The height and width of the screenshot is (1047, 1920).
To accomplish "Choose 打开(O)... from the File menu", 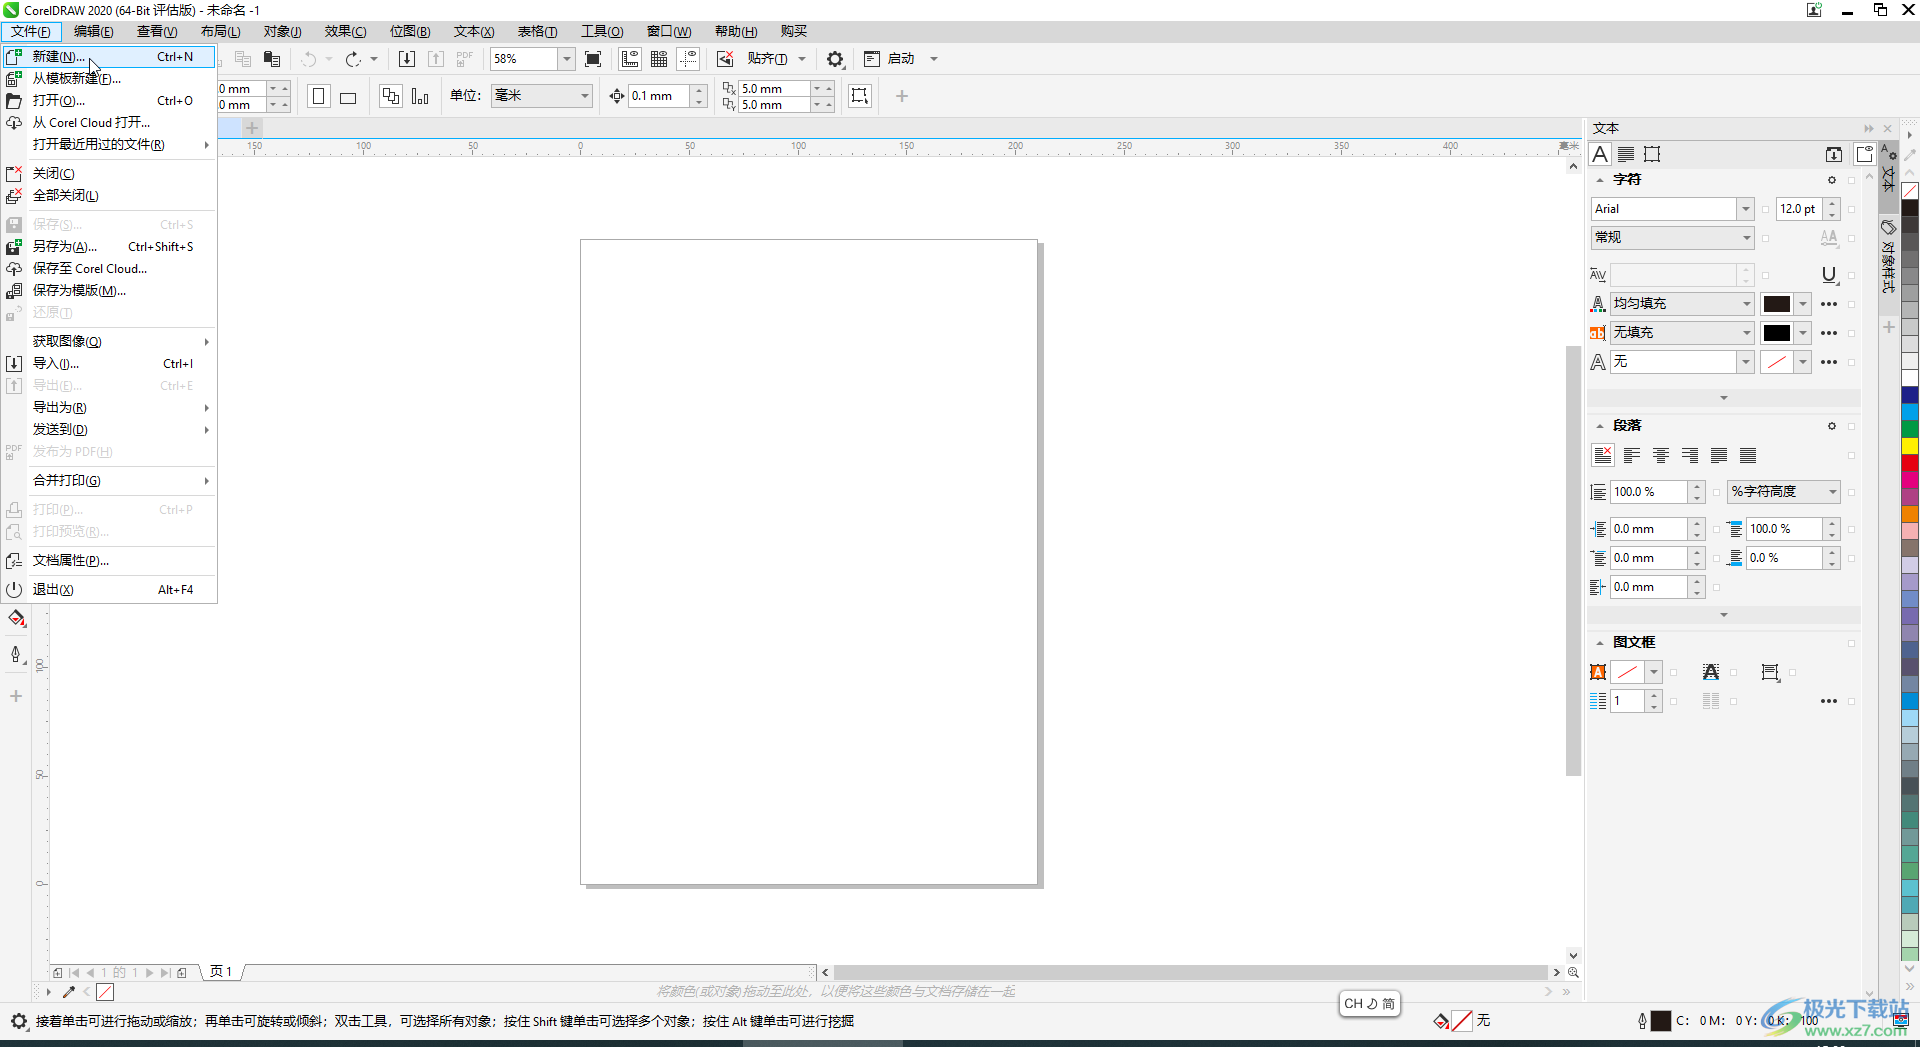I will tap(109, 101).
